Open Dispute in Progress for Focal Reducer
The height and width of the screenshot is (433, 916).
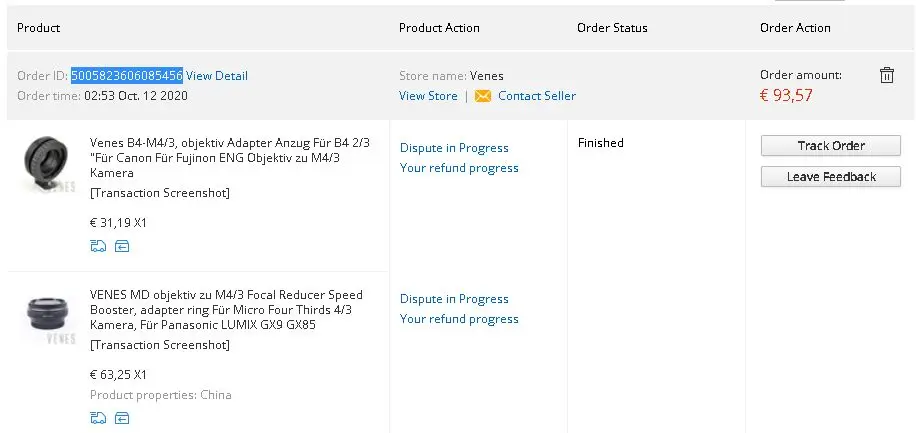pos(454,299)
